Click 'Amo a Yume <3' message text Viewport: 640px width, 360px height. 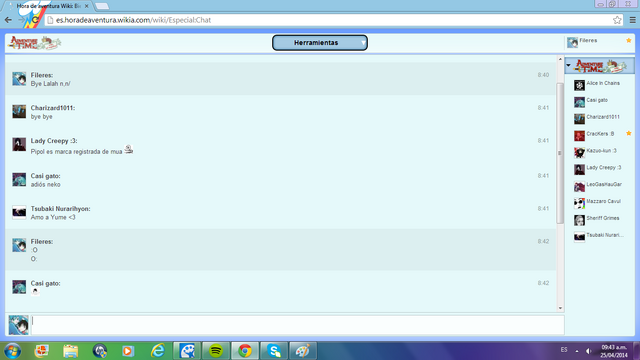[53, 217]
